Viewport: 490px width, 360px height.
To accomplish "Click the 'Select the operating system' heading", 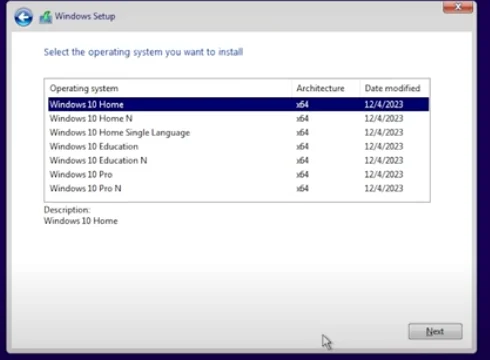I will point(143,52).
